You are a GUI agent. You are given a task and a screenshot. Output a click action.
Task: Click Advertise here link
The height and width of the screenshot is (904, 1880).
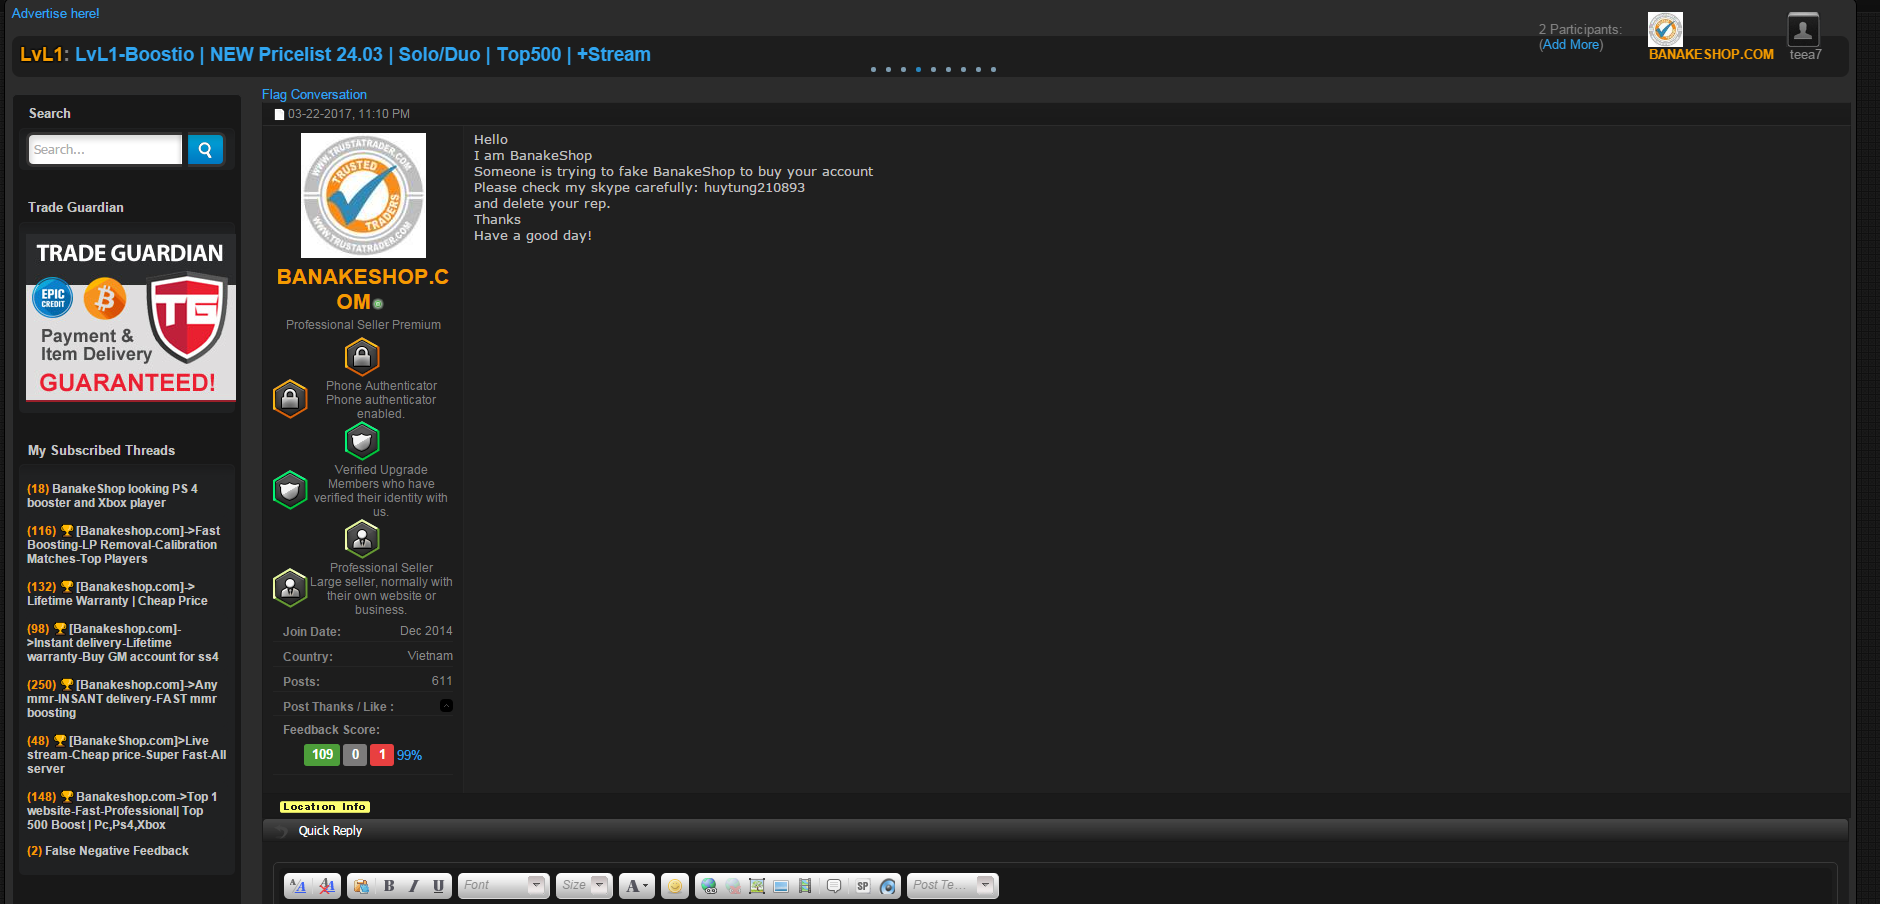coord(56,14)
